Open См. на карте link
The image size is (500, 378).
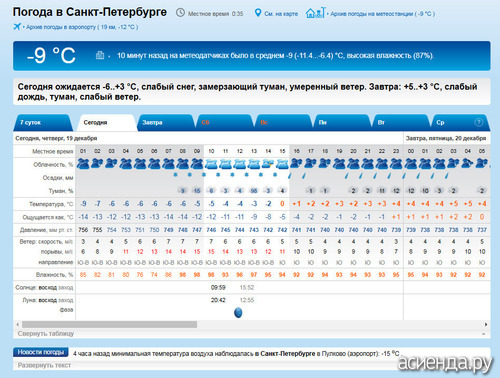(281, 14)
